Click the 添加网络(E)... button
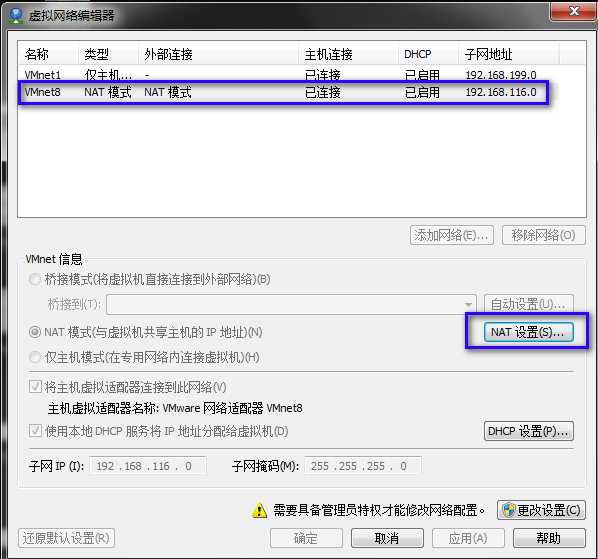598x559 pixels. tap(452, 235)
